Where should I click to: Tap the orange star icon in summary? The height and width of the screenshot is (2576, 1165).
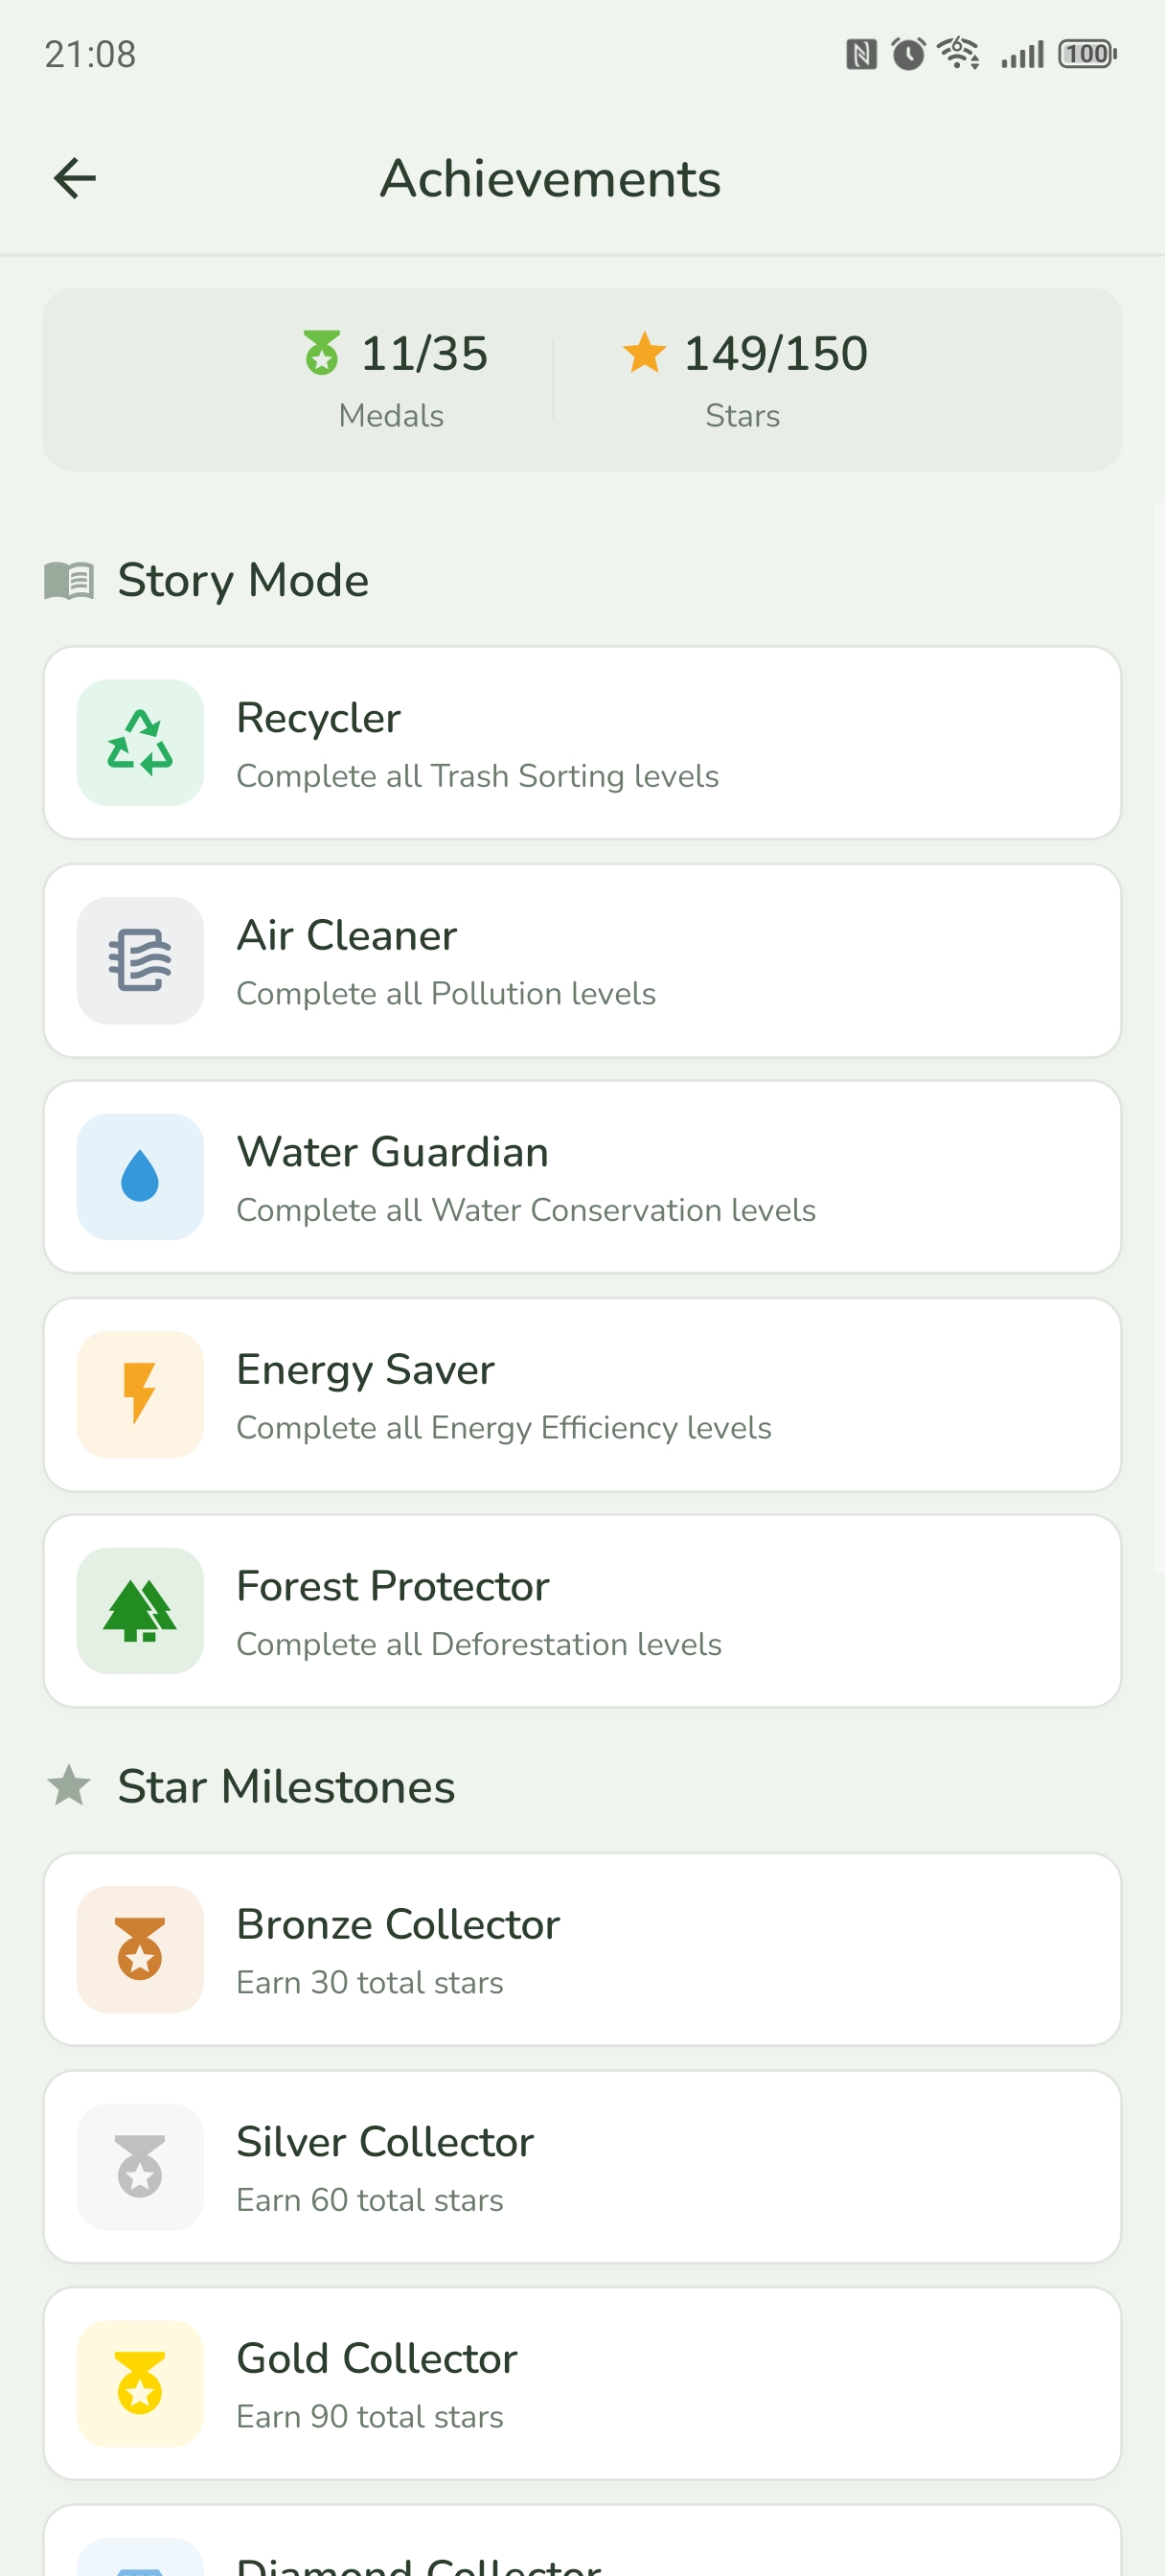(644, 352)
